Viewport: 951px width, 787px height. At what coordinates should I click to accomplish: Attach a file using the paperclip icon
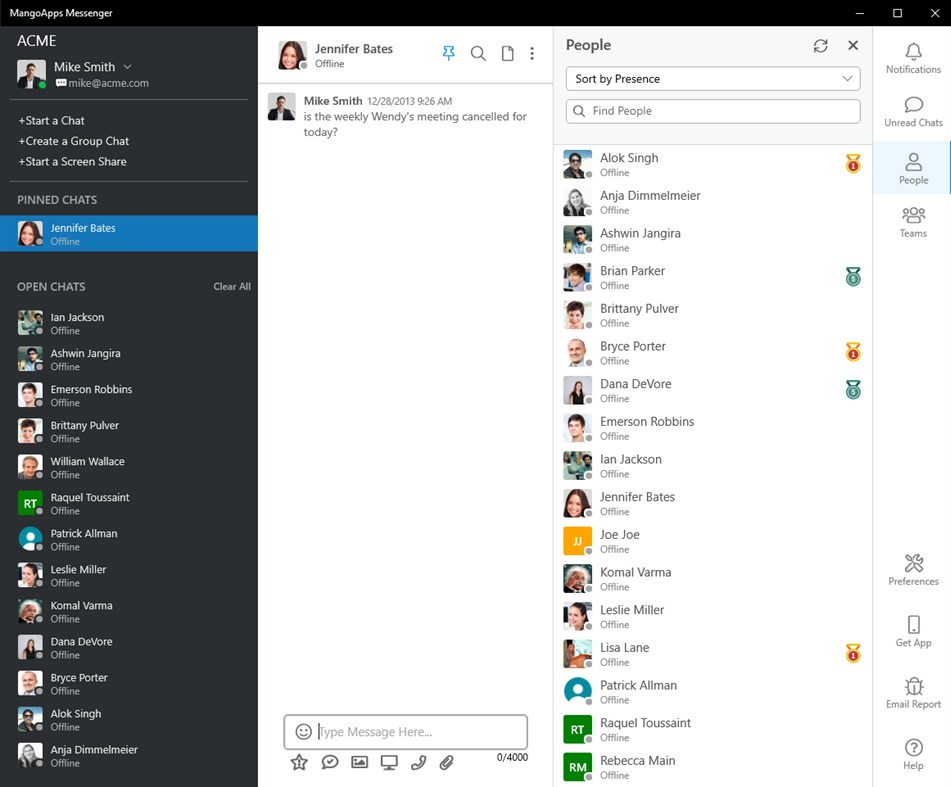point(447,762)
